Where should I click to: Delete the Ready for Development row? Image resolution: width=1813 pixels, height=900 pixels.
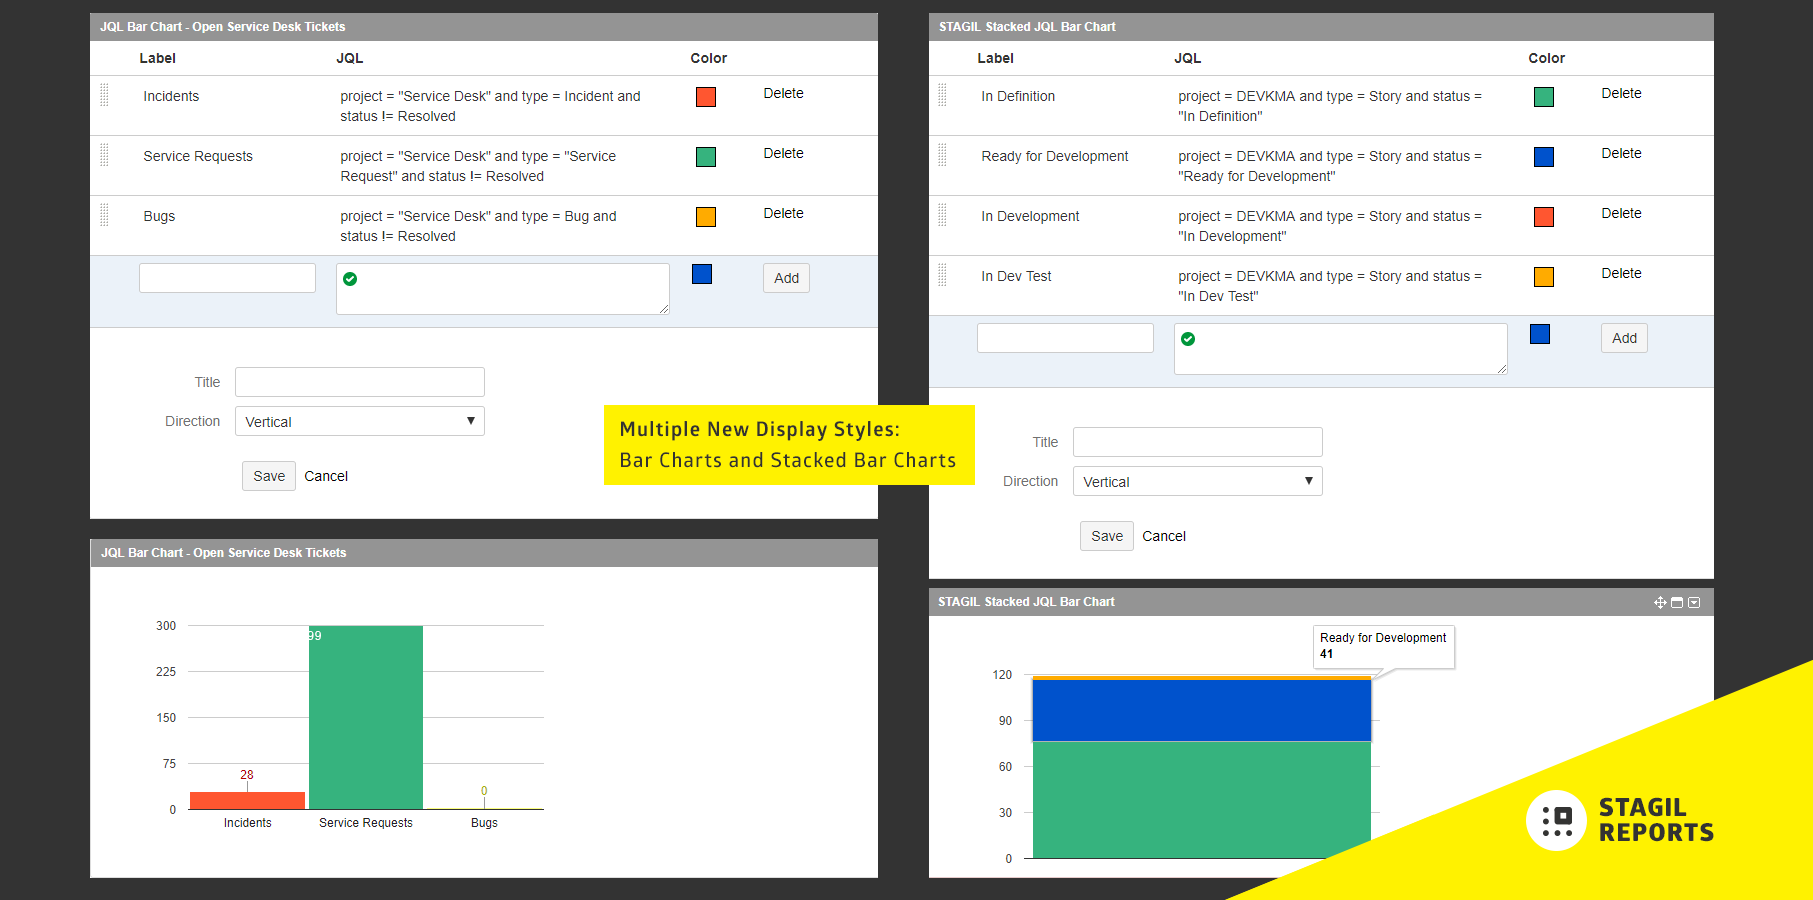coord(1621,153)
